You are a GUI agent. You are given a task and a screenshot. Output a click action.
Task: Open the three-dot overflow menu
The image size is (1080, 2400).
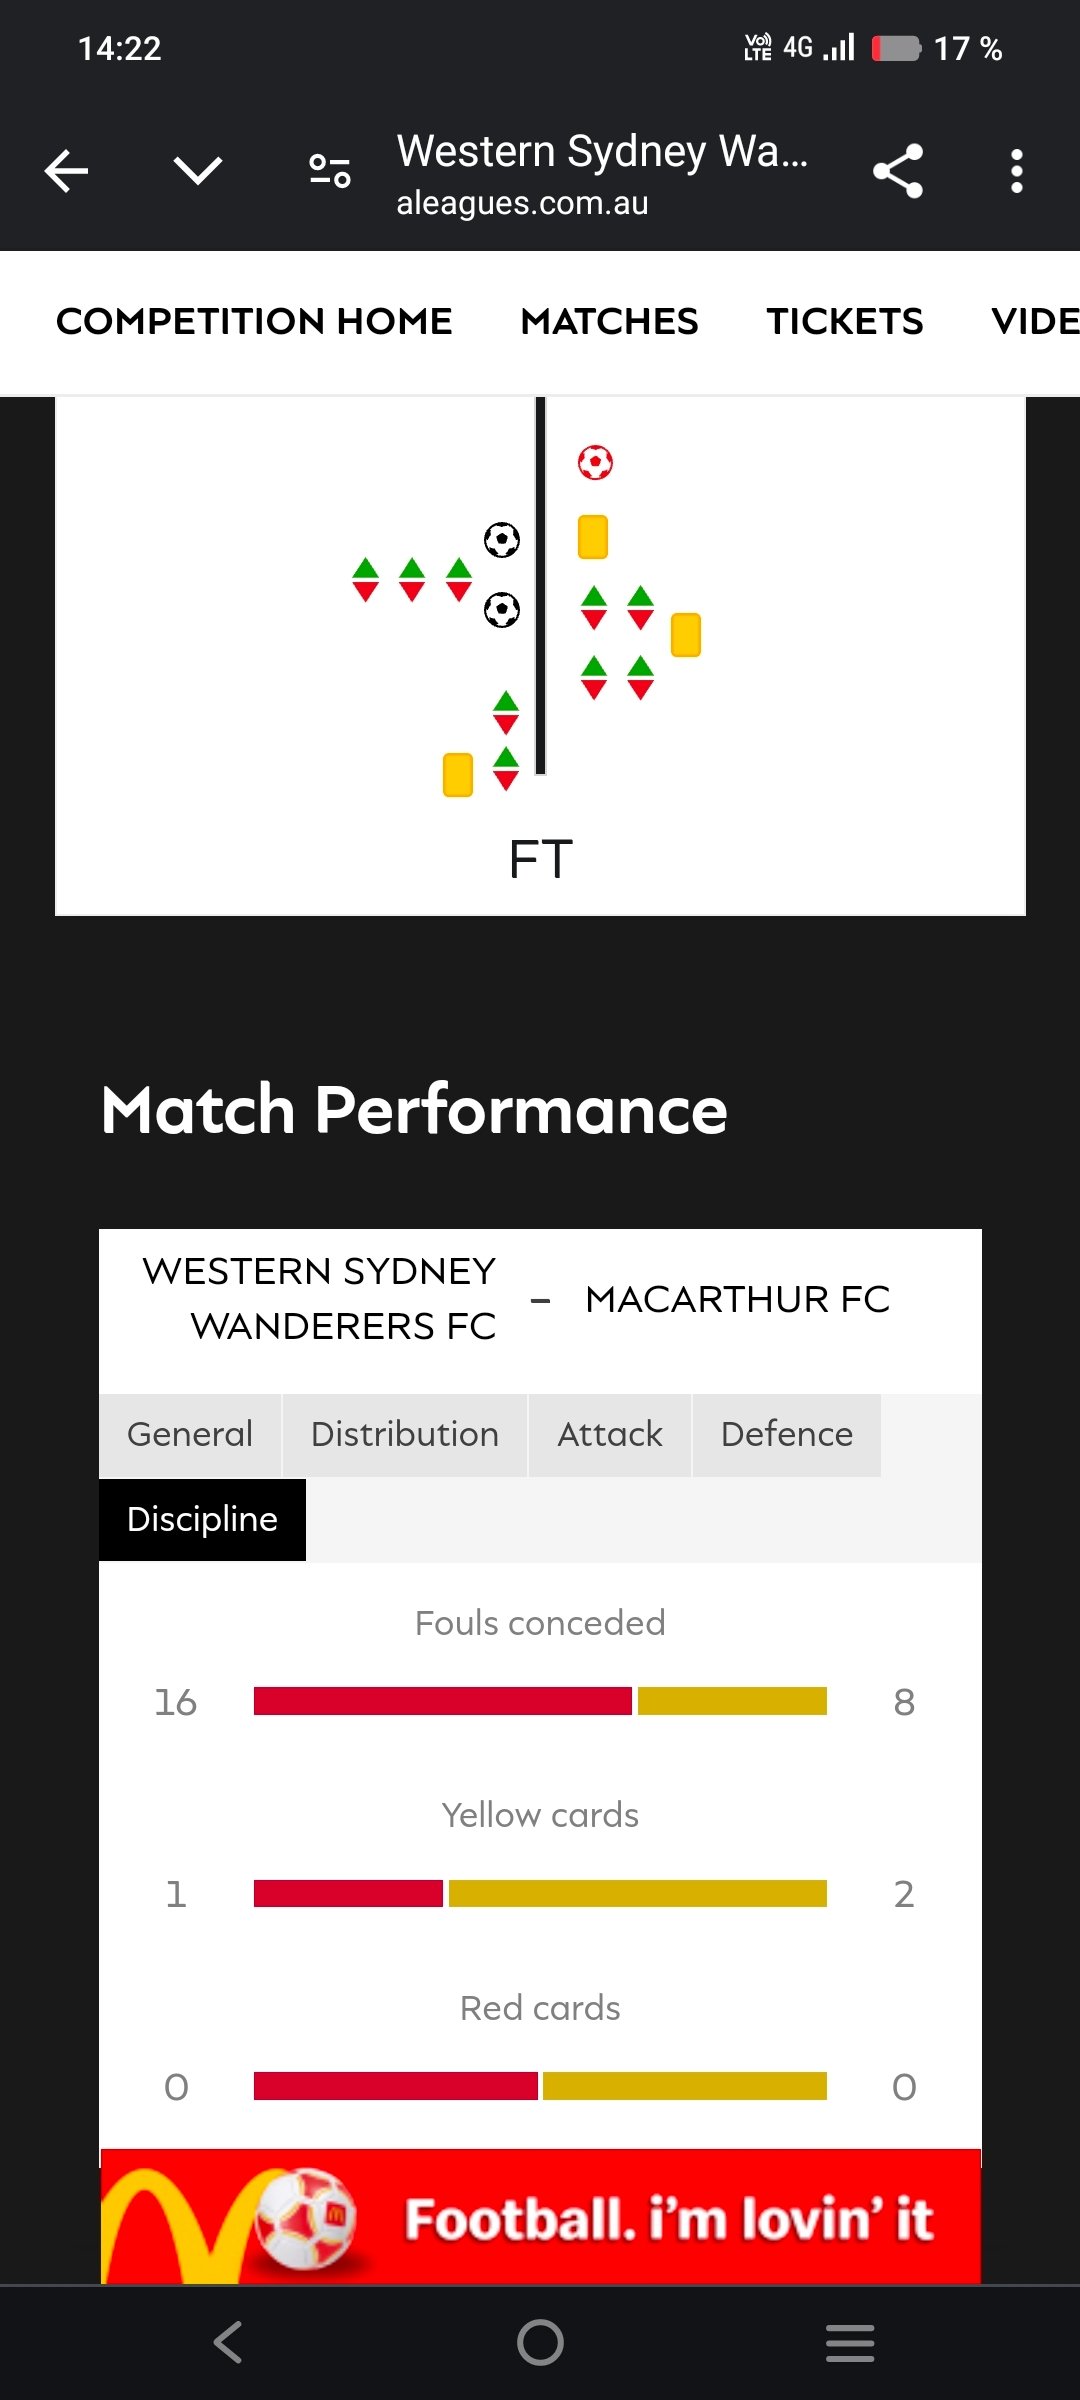point(1016,171)
